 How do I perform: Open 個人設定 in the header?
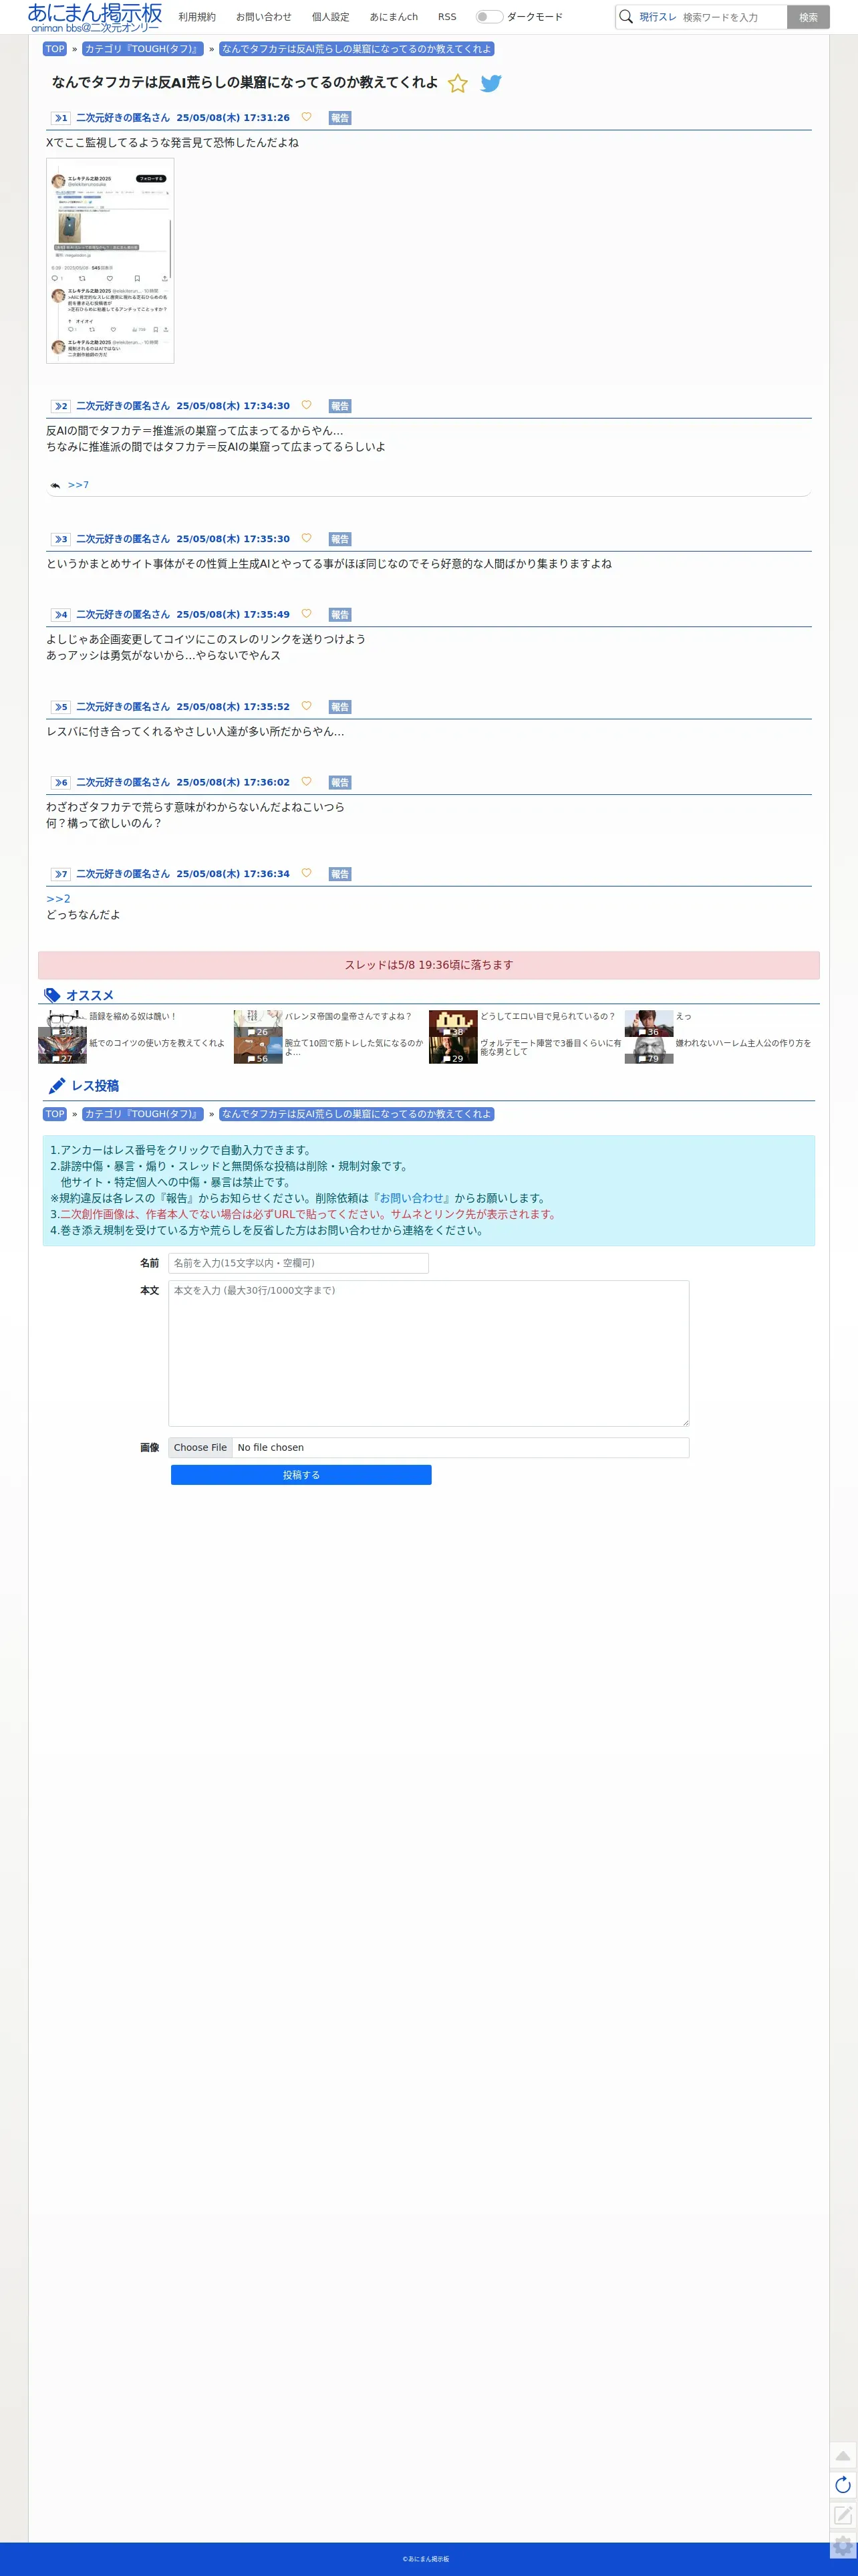(x=330, y=17)
